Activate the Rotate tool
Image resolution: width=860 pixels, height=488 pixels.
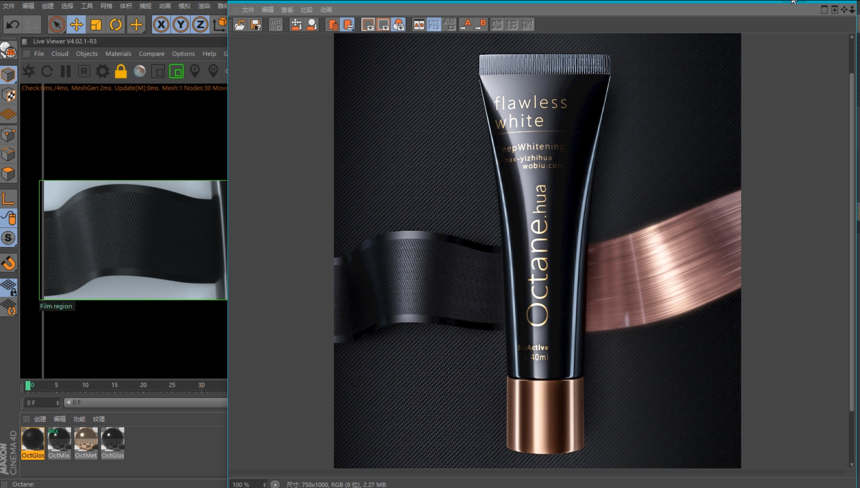point(116,24)
